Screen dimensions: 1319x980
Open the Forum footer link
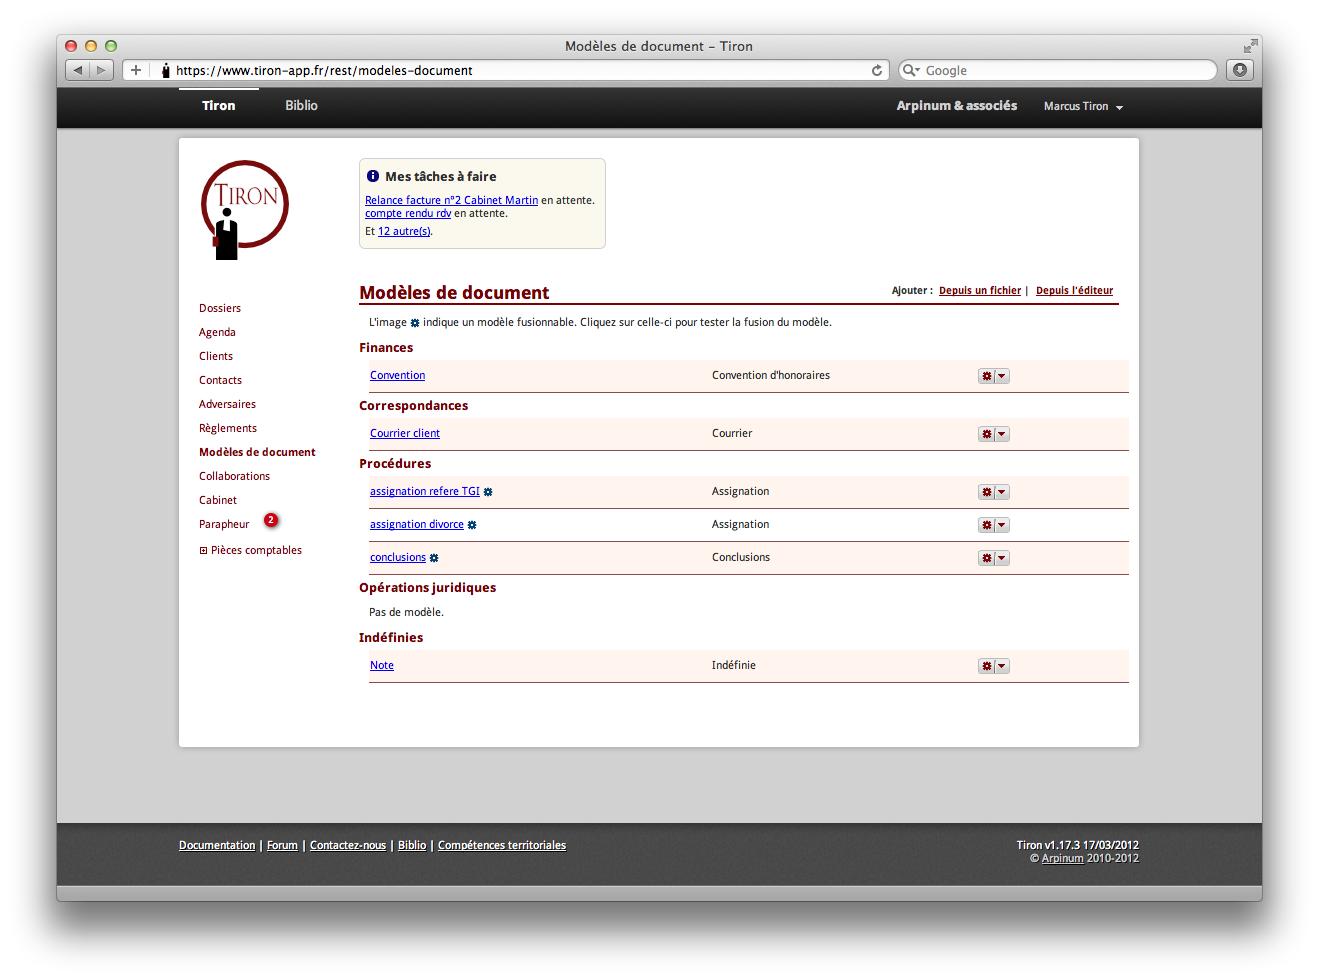[282, 846]
